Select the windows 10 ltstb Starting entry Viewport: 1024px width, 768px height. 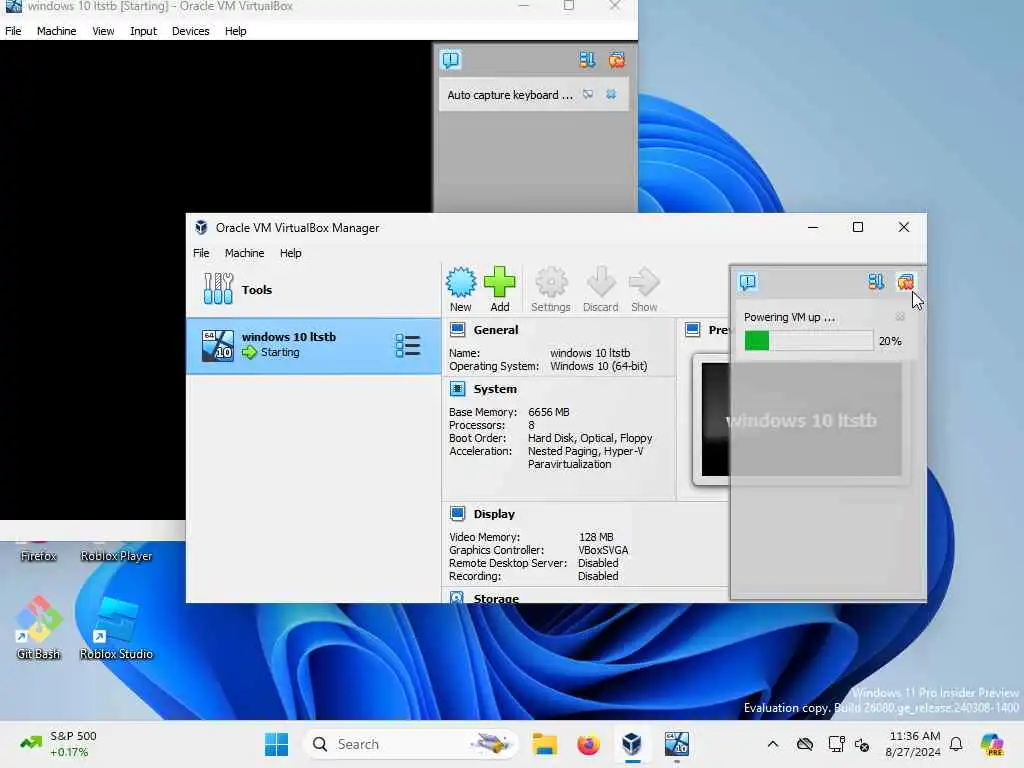313,345
